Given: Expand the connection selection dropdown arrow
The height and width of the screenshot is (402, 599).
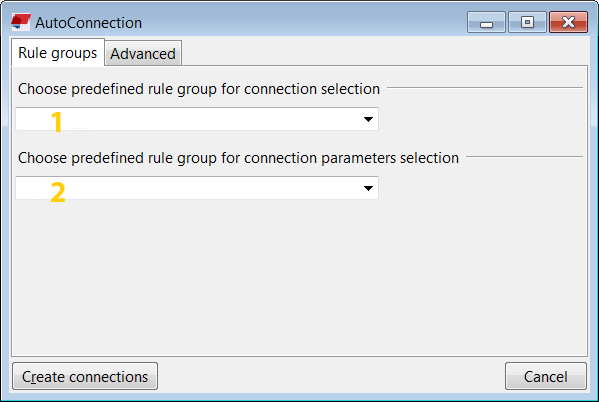Looking at the screenshot, I should tap(368, 119).
